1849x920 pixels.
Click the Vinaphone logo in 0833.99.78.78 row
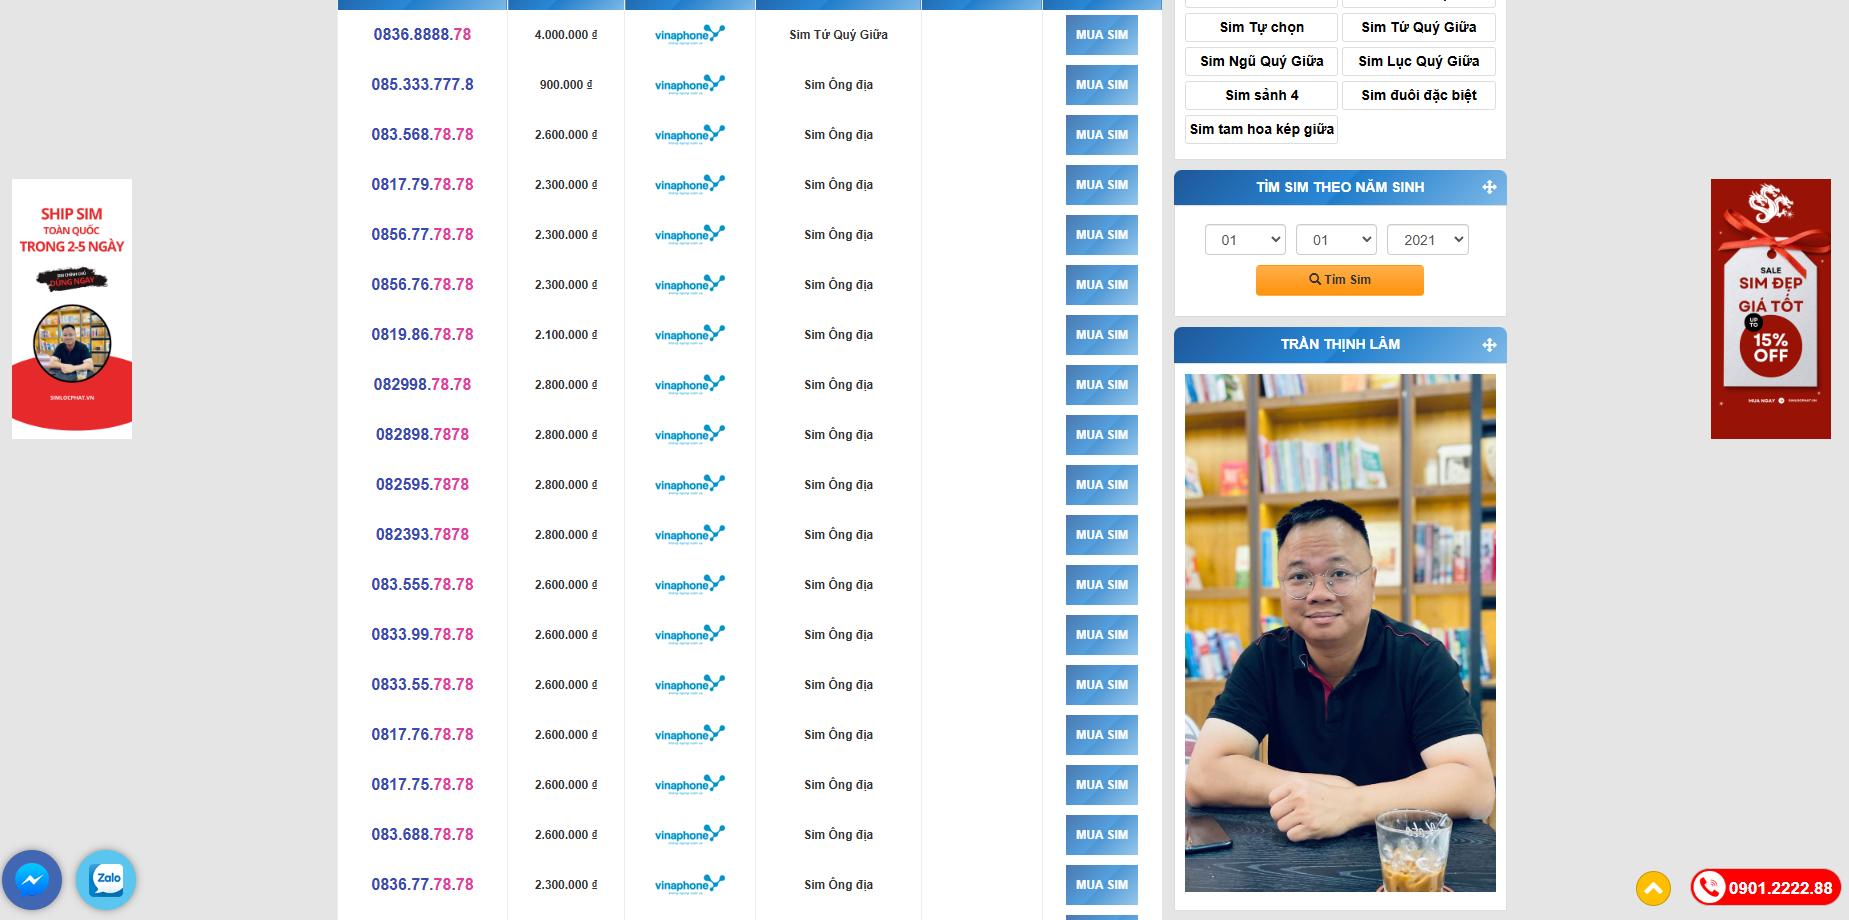(x=690, y=635)
